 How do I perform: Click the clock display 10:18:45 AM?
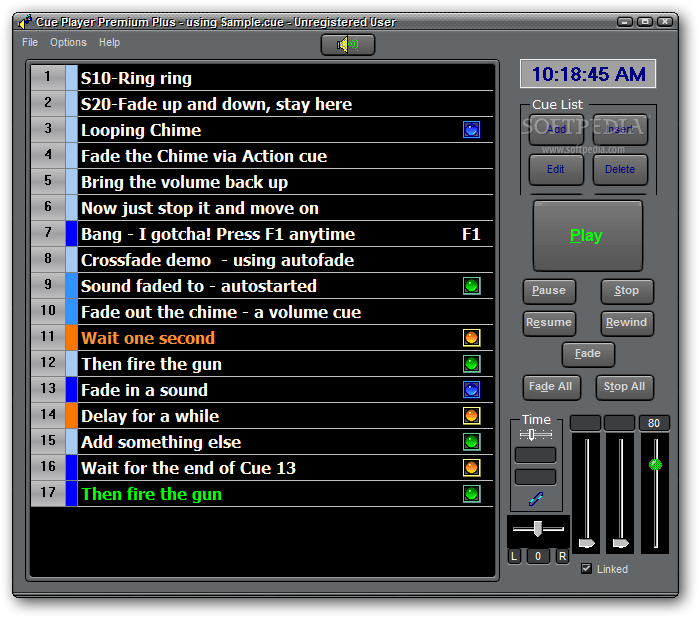(588, 74)
